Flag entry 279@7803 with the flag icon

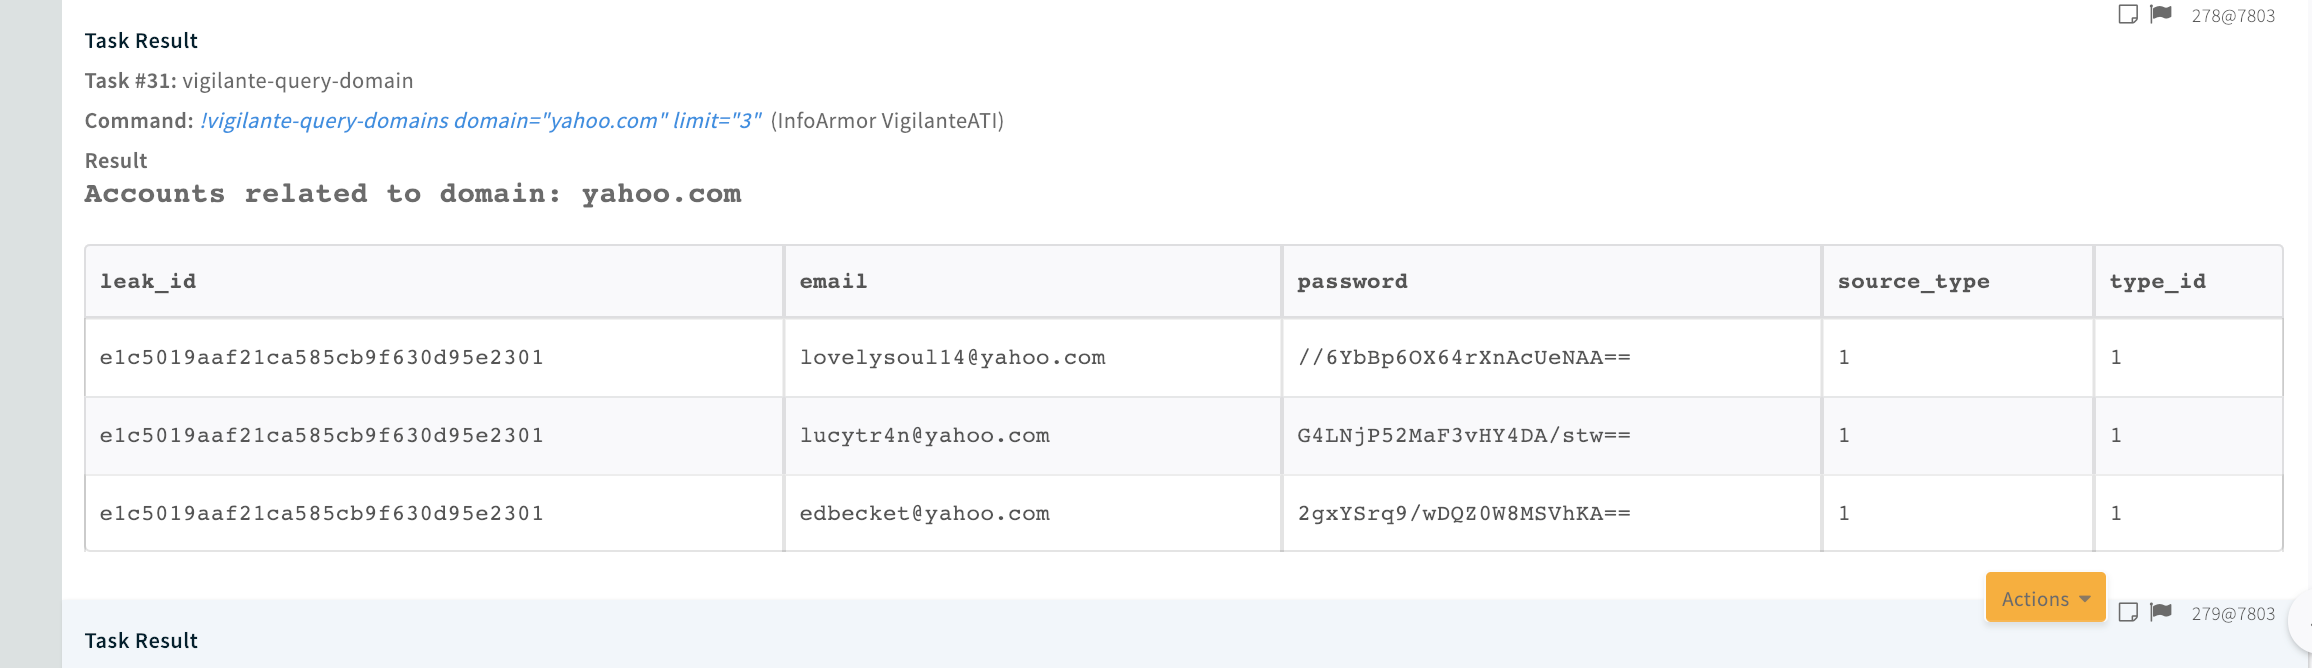pos(2161,612)
